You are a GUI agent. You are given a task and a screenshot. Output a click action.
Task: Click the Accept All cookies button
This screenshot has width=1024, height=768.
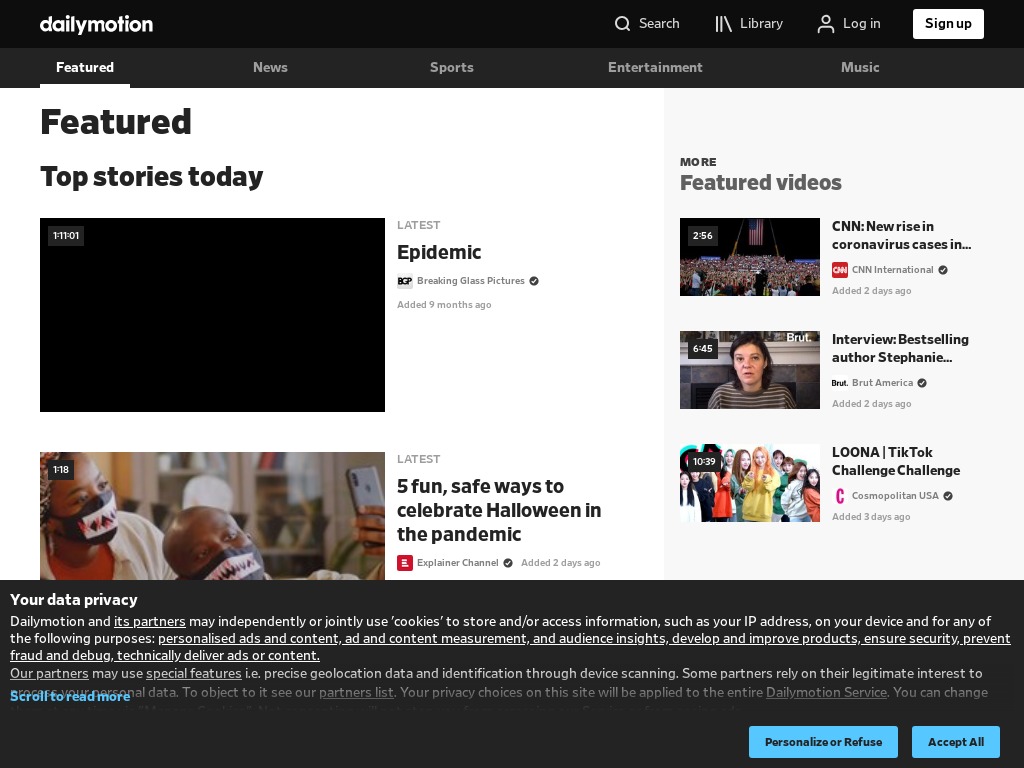point(956,742)
